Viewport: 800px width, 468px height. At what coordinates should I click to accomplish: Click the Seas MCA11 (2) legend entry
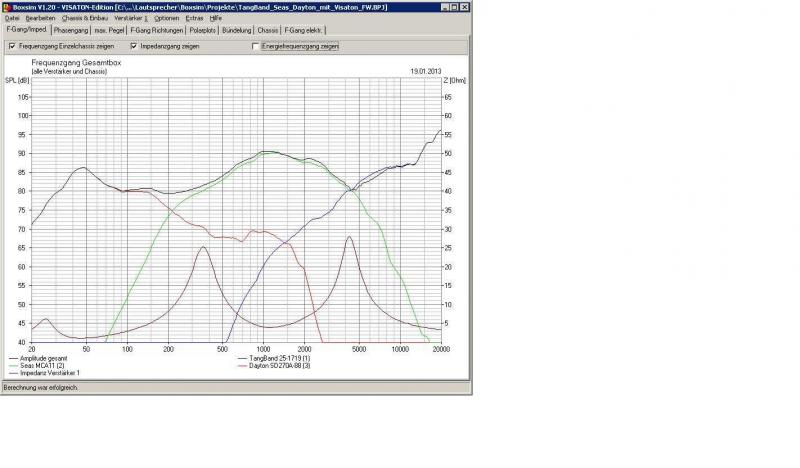tap(37, 366)
